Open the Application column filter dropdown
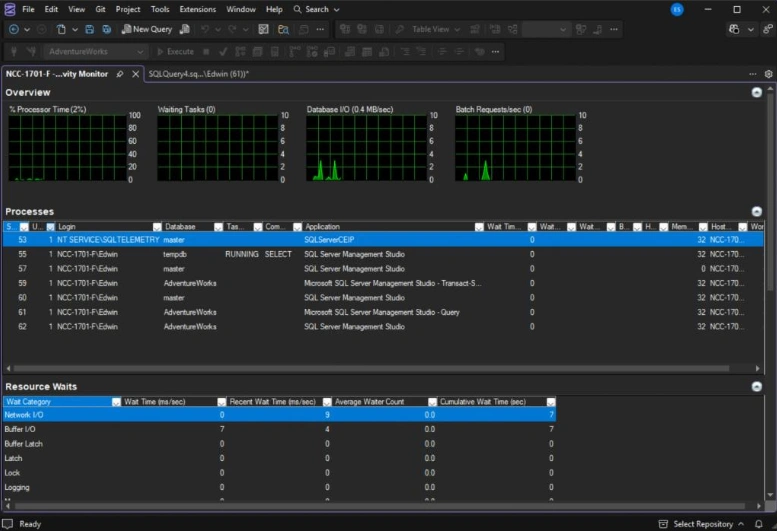Viewport: 777px width, 531px height. click(x=479, y=227)
